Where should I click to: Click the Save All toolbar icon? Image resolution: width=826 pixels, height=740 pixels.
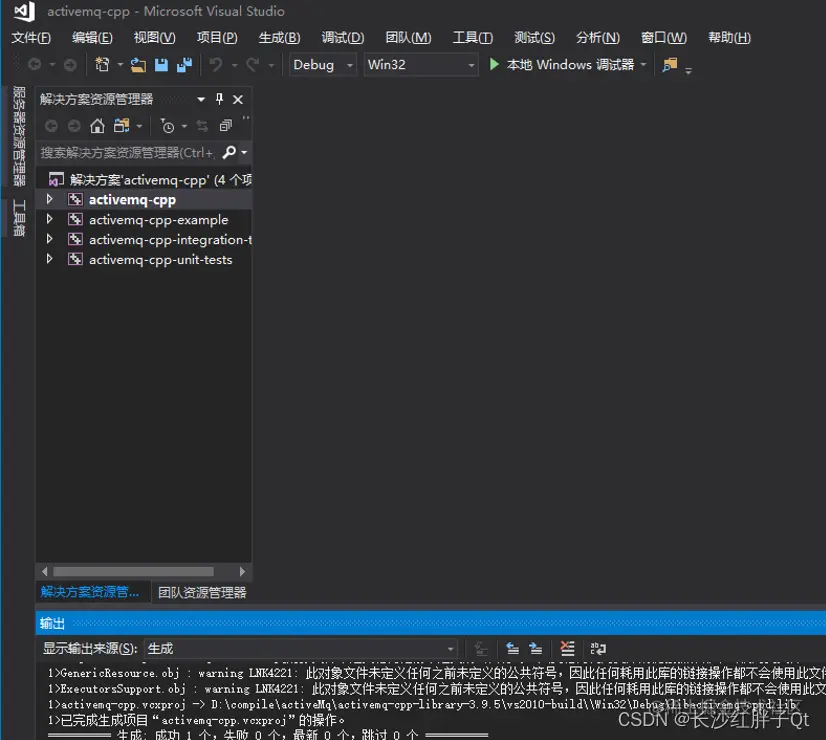(x=184, y=65)
